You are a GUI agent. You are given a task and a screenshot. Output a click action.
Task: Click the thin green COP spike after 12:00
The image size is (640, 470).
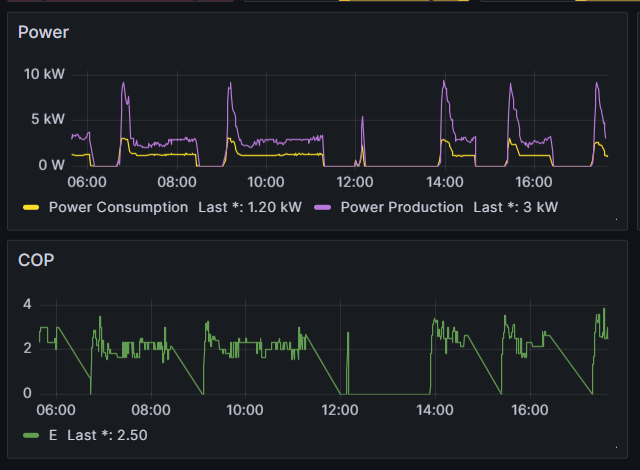(348, 361)
